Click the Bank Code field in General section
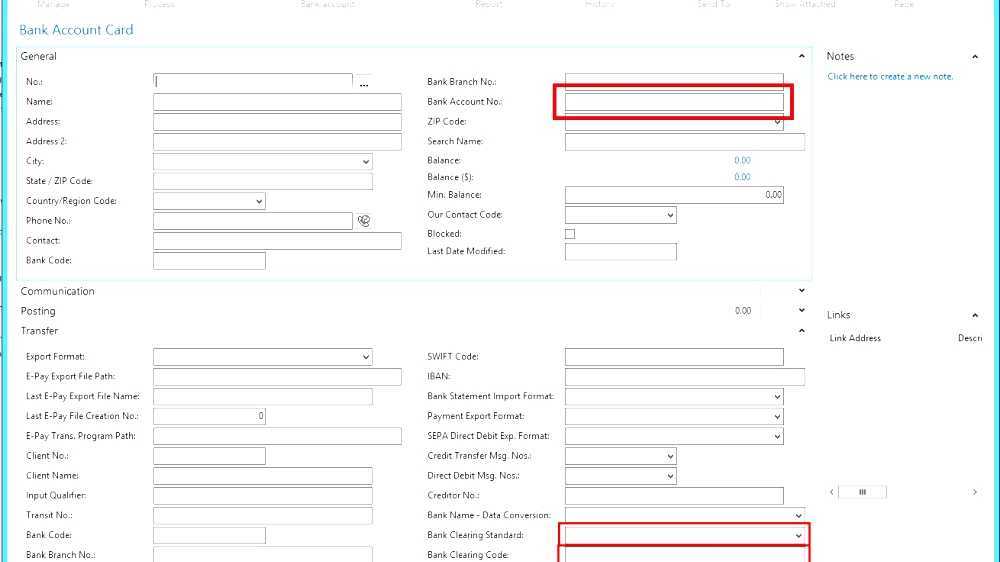This screenshot has width=1000, height=562. click(x=209, y=260)
